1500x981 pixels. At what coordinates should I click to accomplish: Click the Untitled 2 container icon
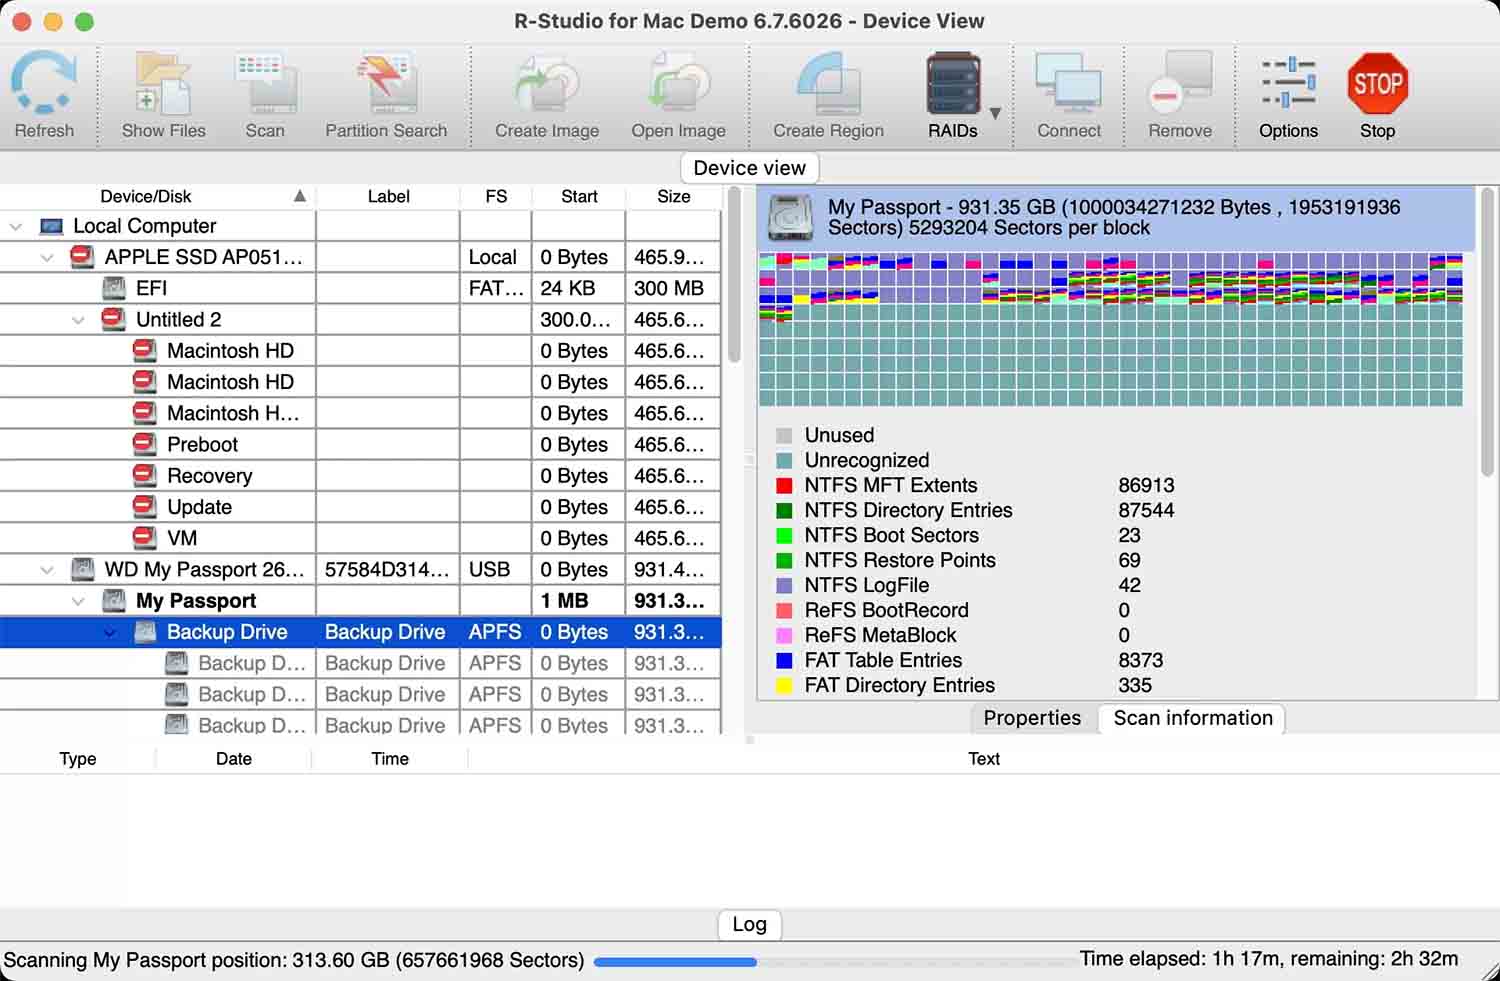(114, 319)
